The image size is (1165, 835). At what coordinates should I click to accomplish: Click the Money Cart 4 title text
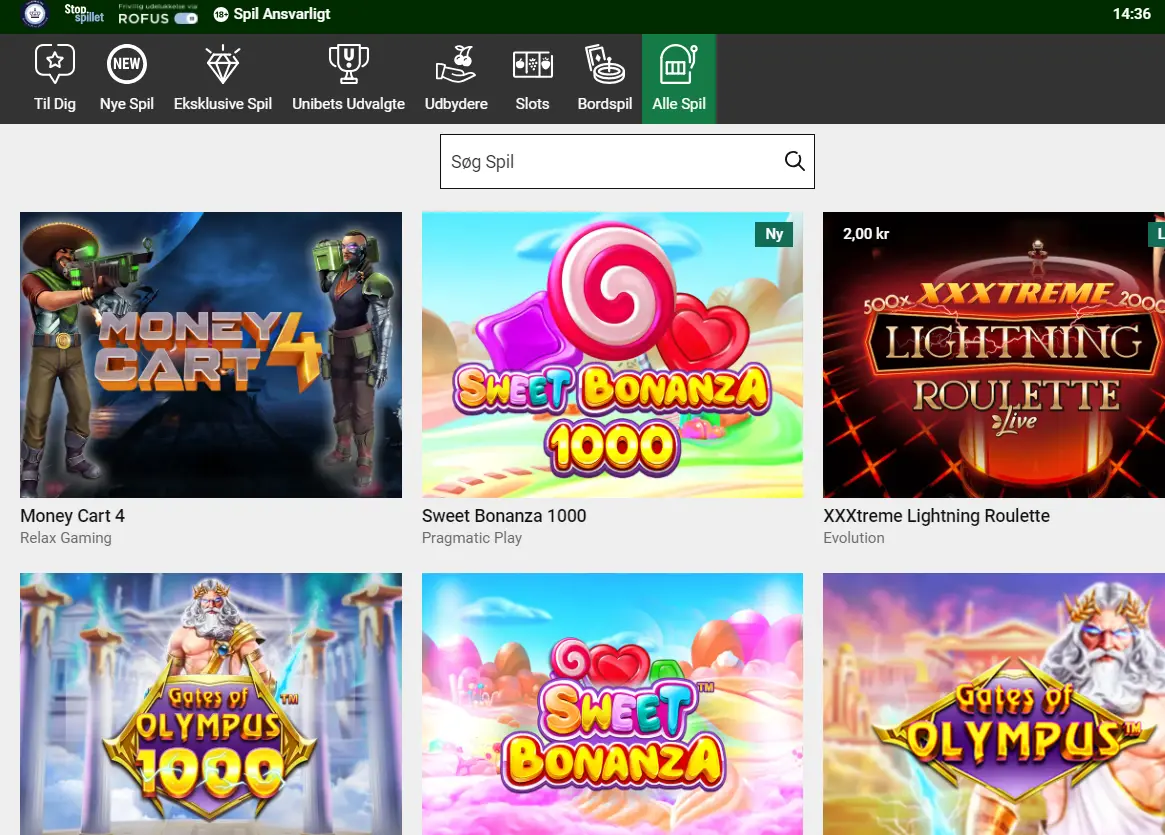(72, 516)
